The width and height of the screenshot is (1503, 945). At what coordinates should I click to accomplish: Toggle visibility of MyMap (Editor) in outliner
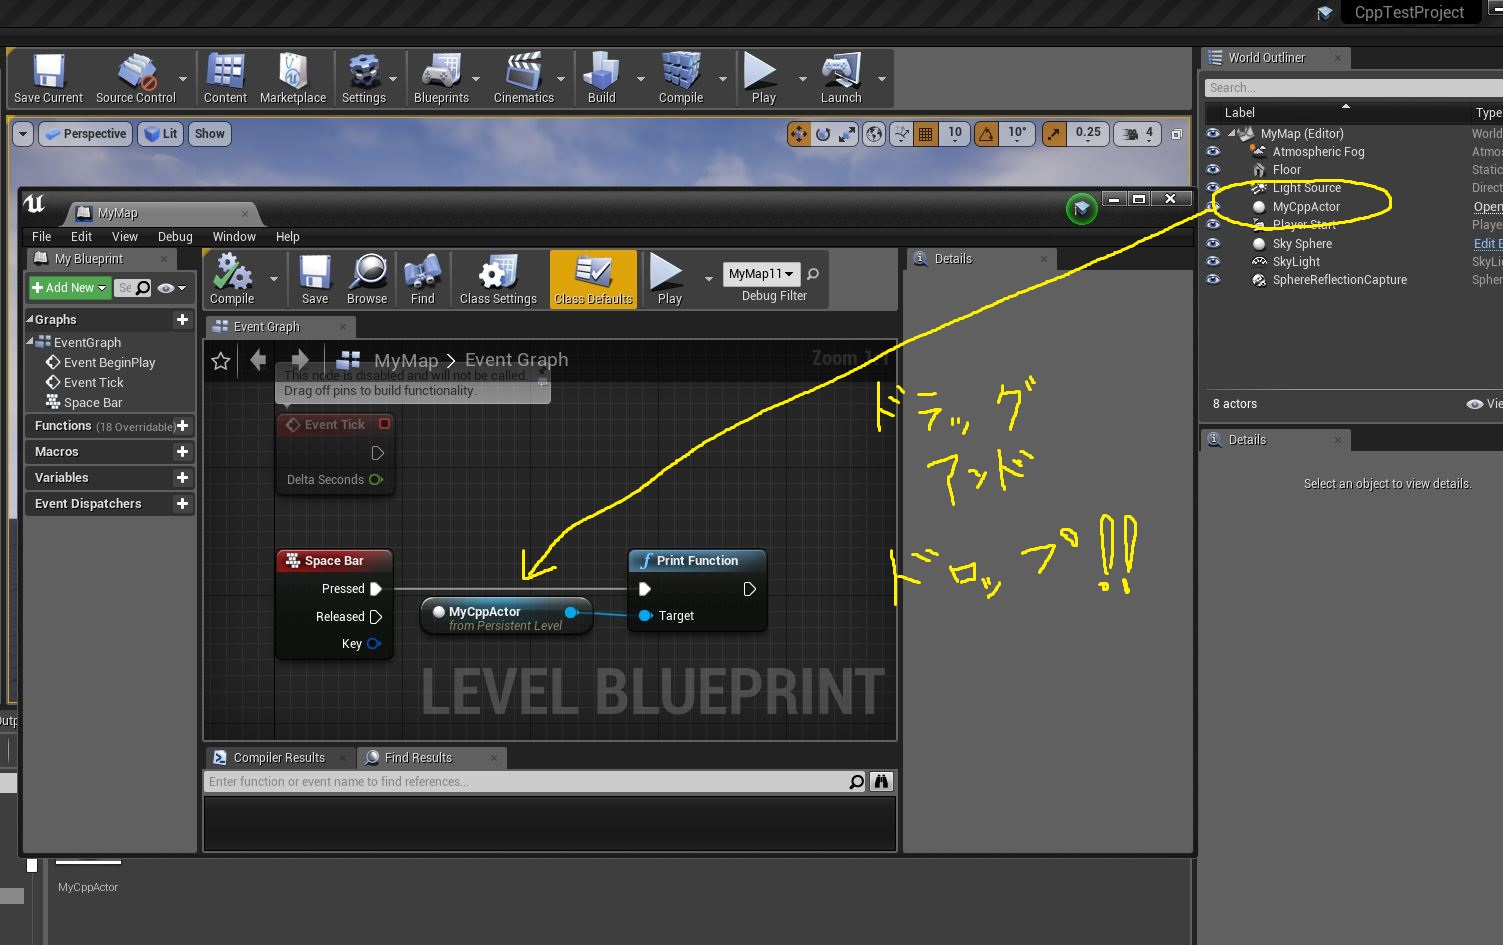[1213, 133]
